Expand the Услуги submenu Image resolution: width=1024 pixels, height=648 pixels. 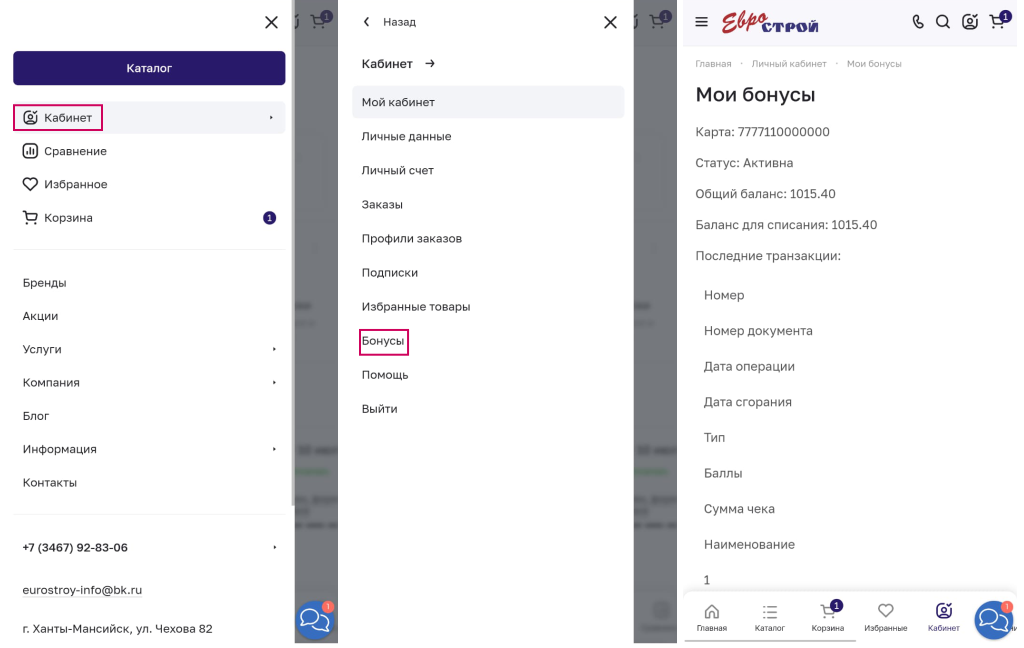[148, 349]
